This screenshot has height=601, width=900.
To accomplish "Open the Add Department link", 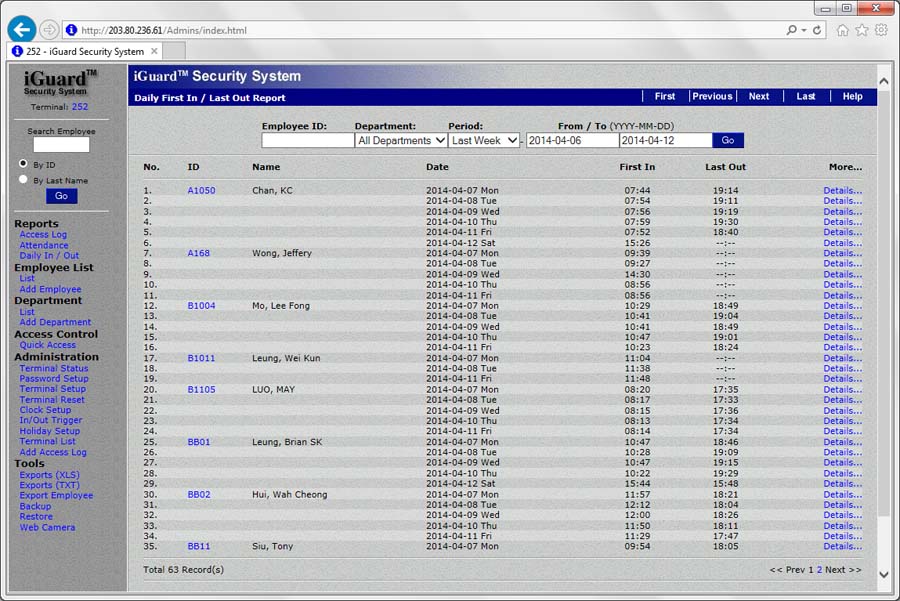I will pos(55,322).
